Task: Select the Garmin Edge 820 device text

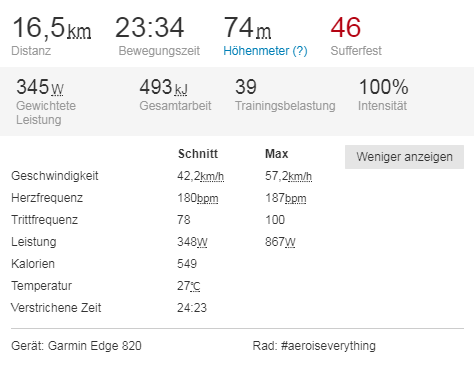Action: (95, 346)
